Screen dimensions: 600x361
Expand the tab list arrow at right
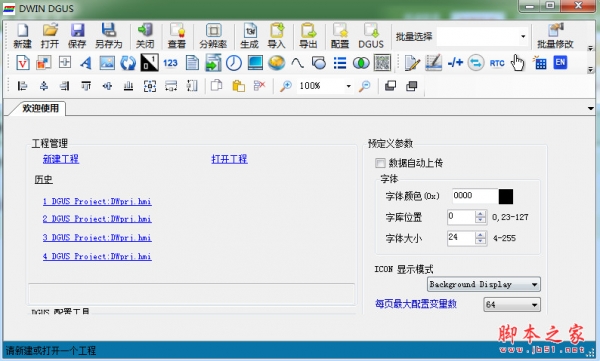(590, 108)
